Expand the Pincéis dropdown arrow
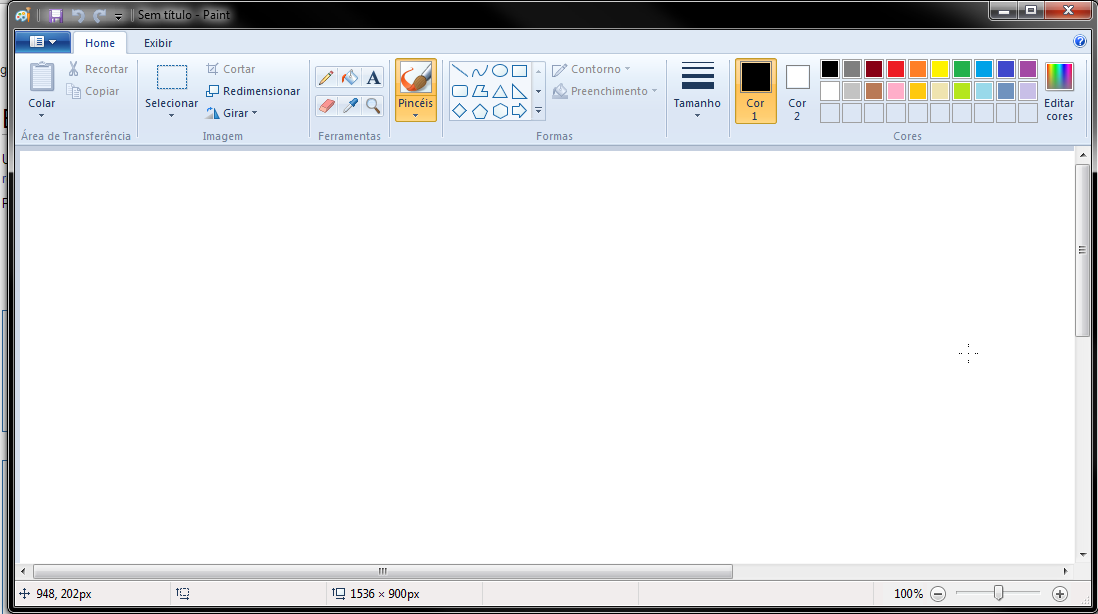The width and height of the screenshot is (1098, 614). coord(415,116)
